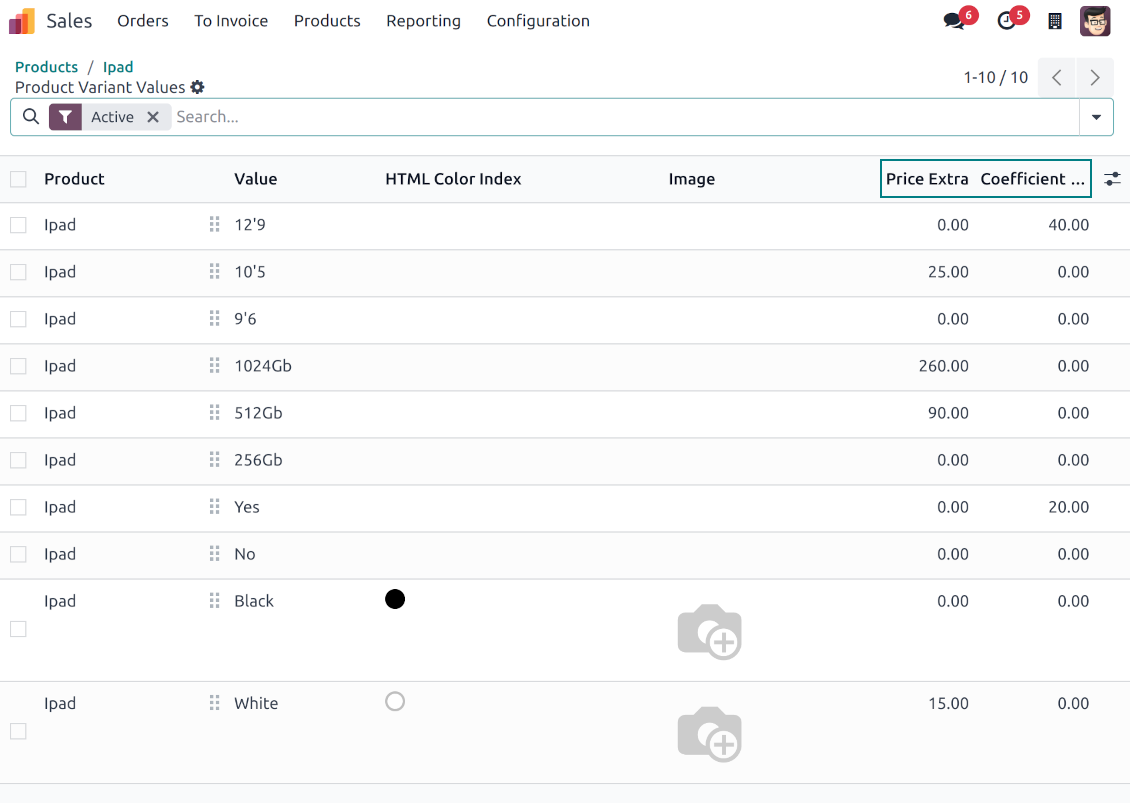
Task: Go to next page arrow
Action: [1095, 77]
